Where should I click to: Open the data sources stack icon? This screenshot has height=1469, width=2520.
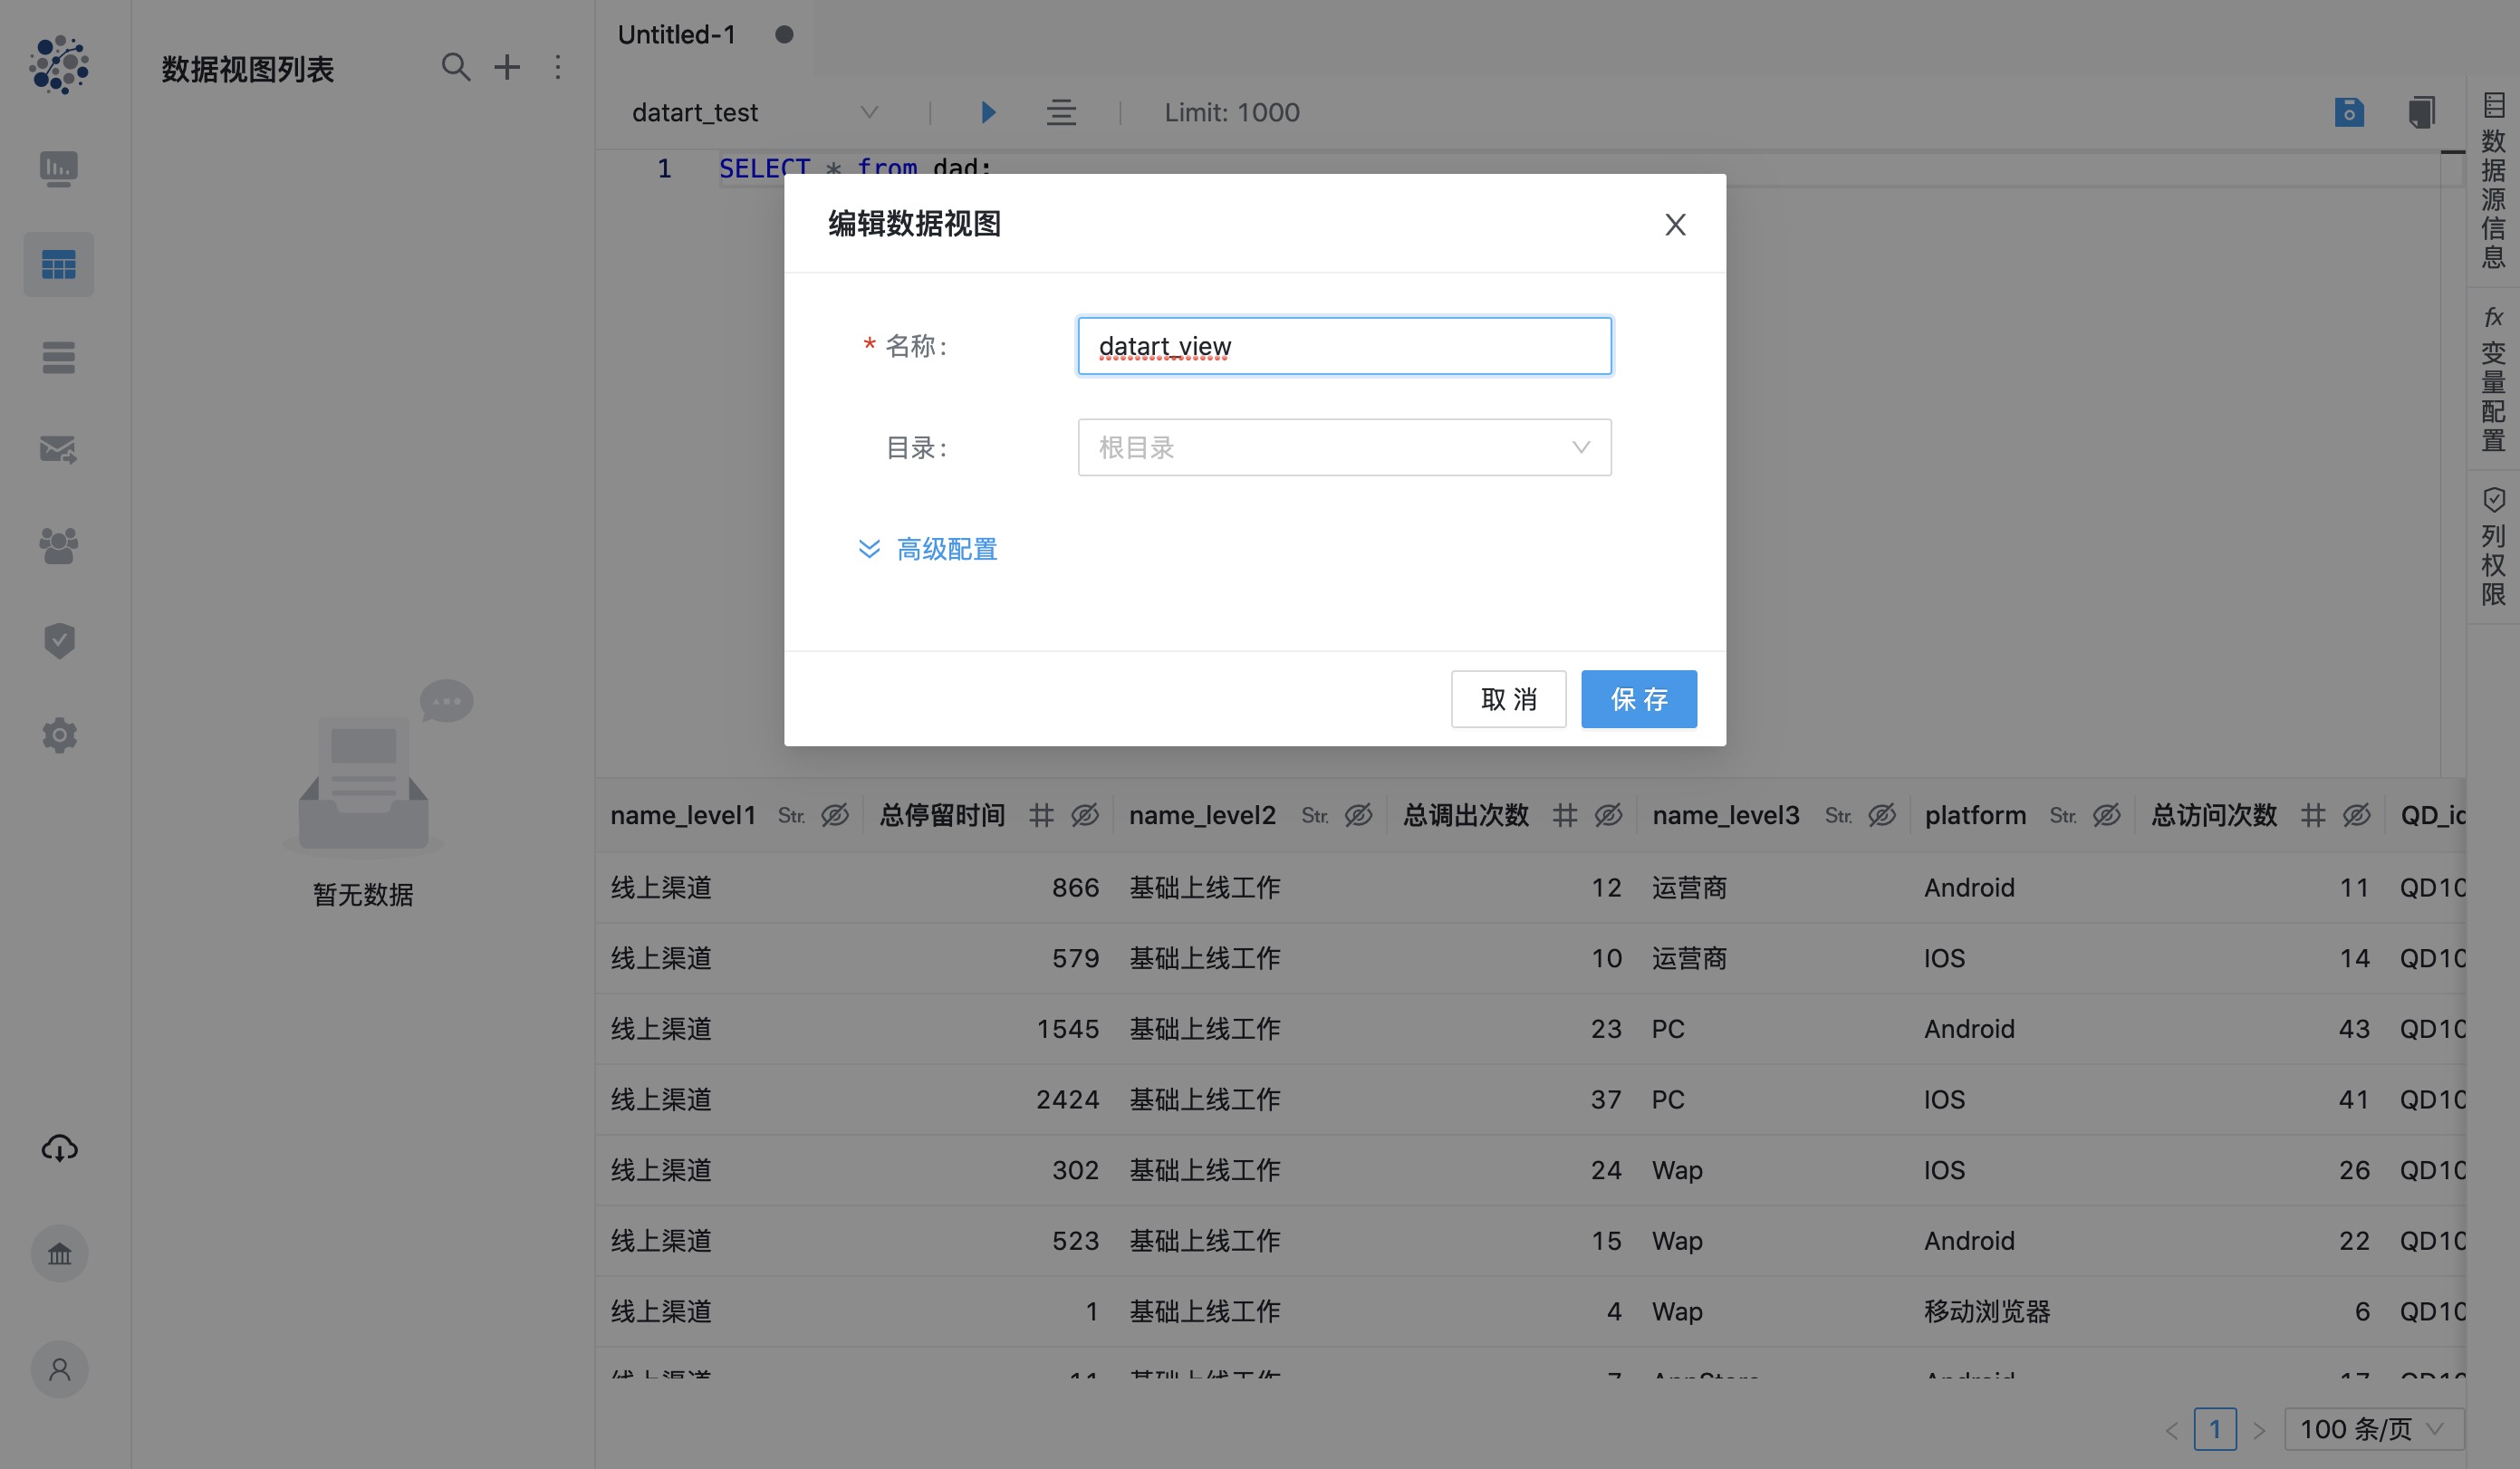(x=59, y=357)
